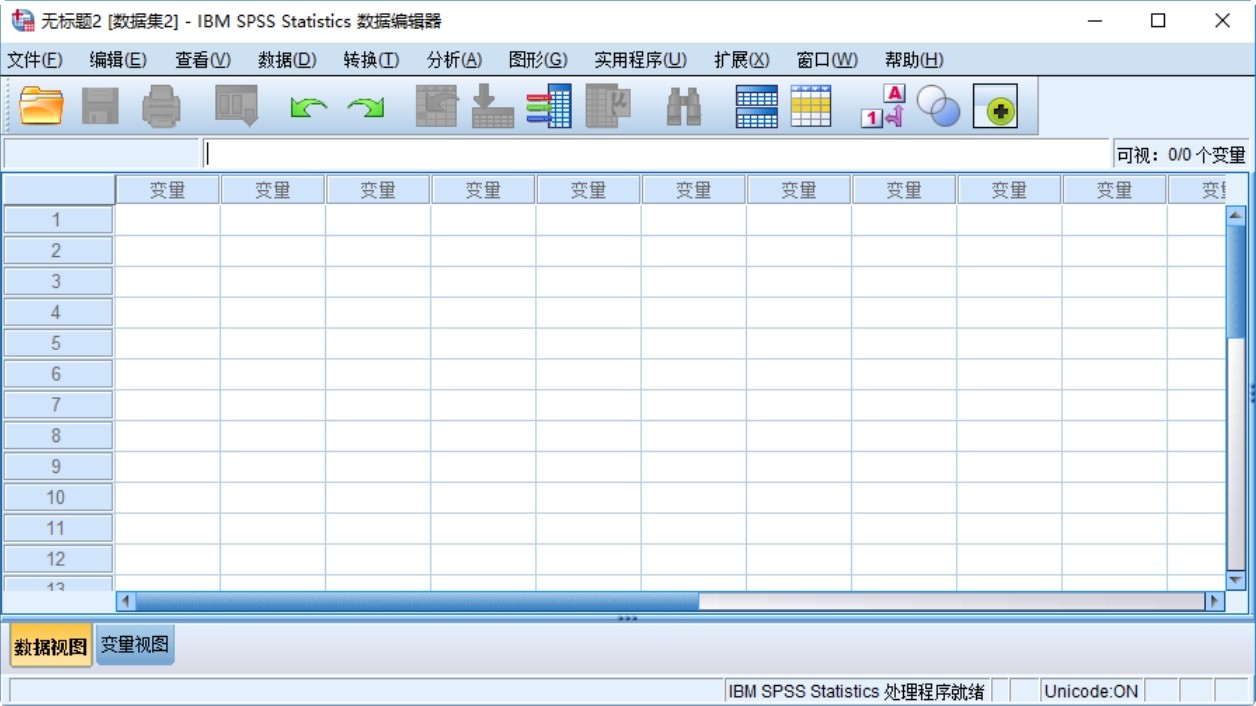Click the Insert Cases toolbar icon
The height and width of the screenshot is (706, 1256).
[x=757, y=106]
